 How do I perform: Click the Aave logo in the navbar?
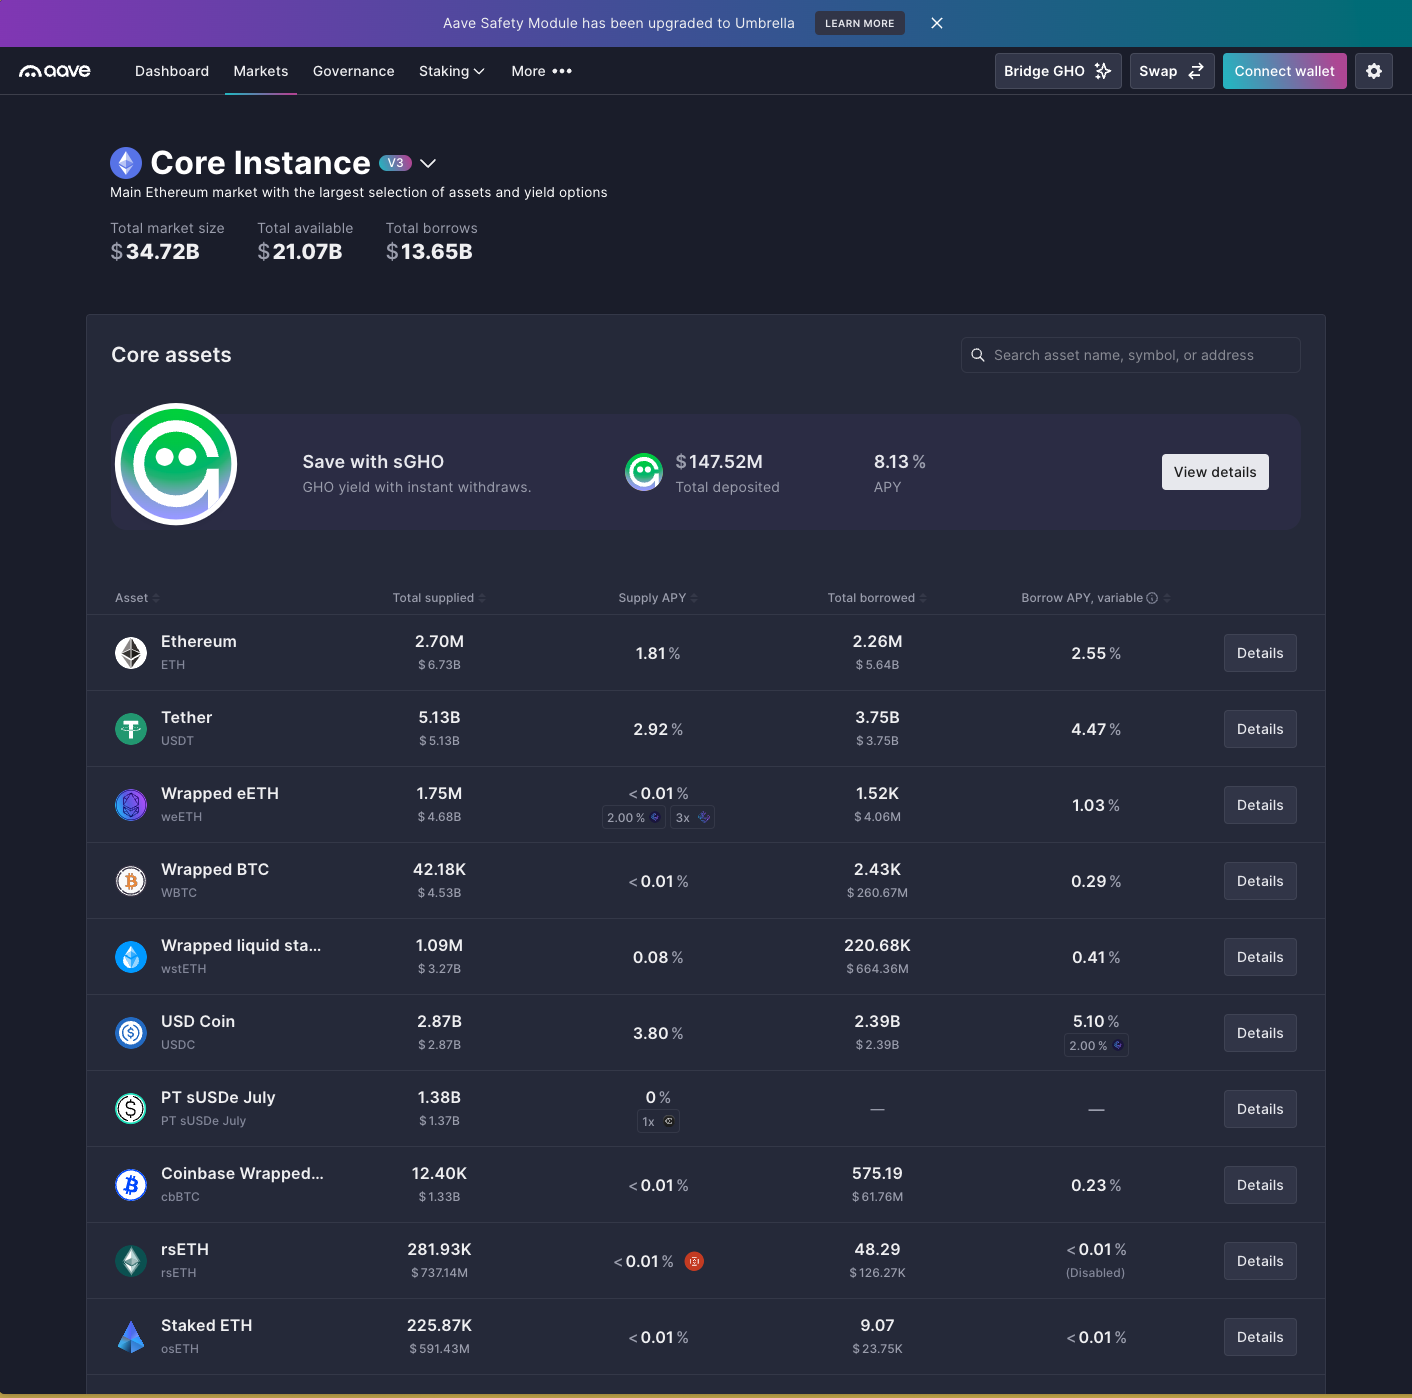click(x=55, y=70)
